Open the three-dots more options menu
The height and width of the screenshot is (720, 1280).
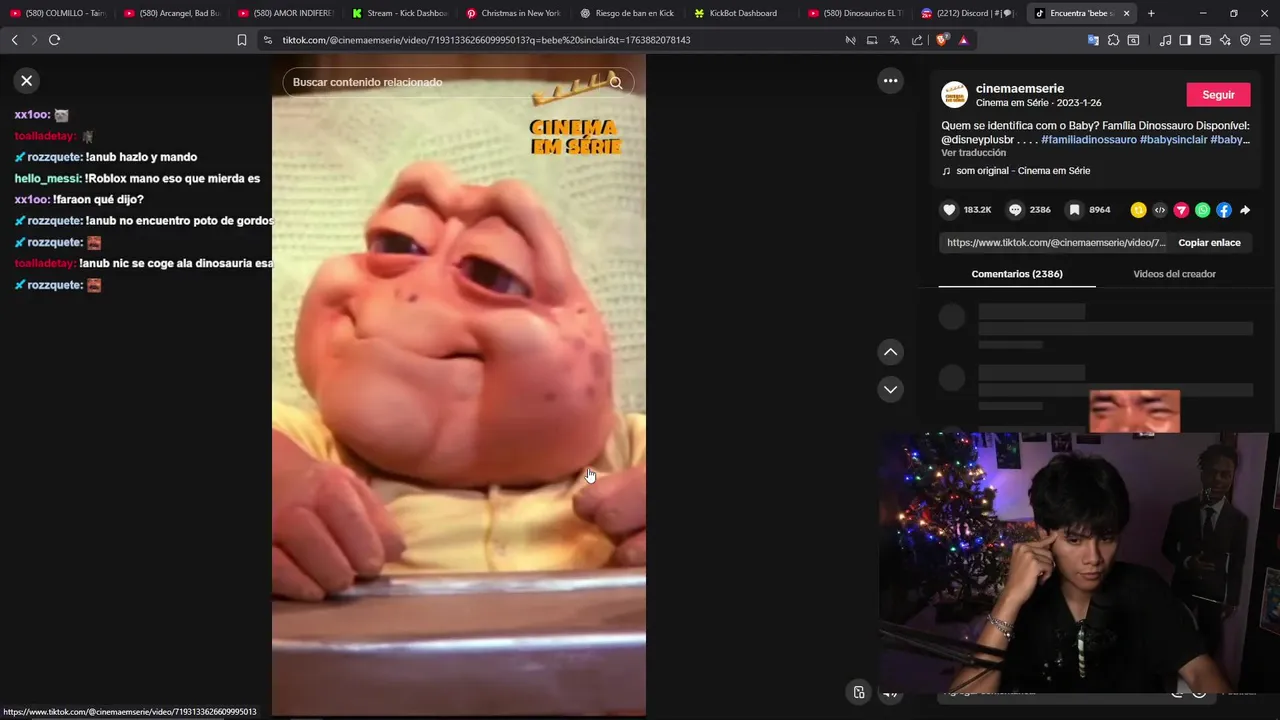tap(890, 81)
